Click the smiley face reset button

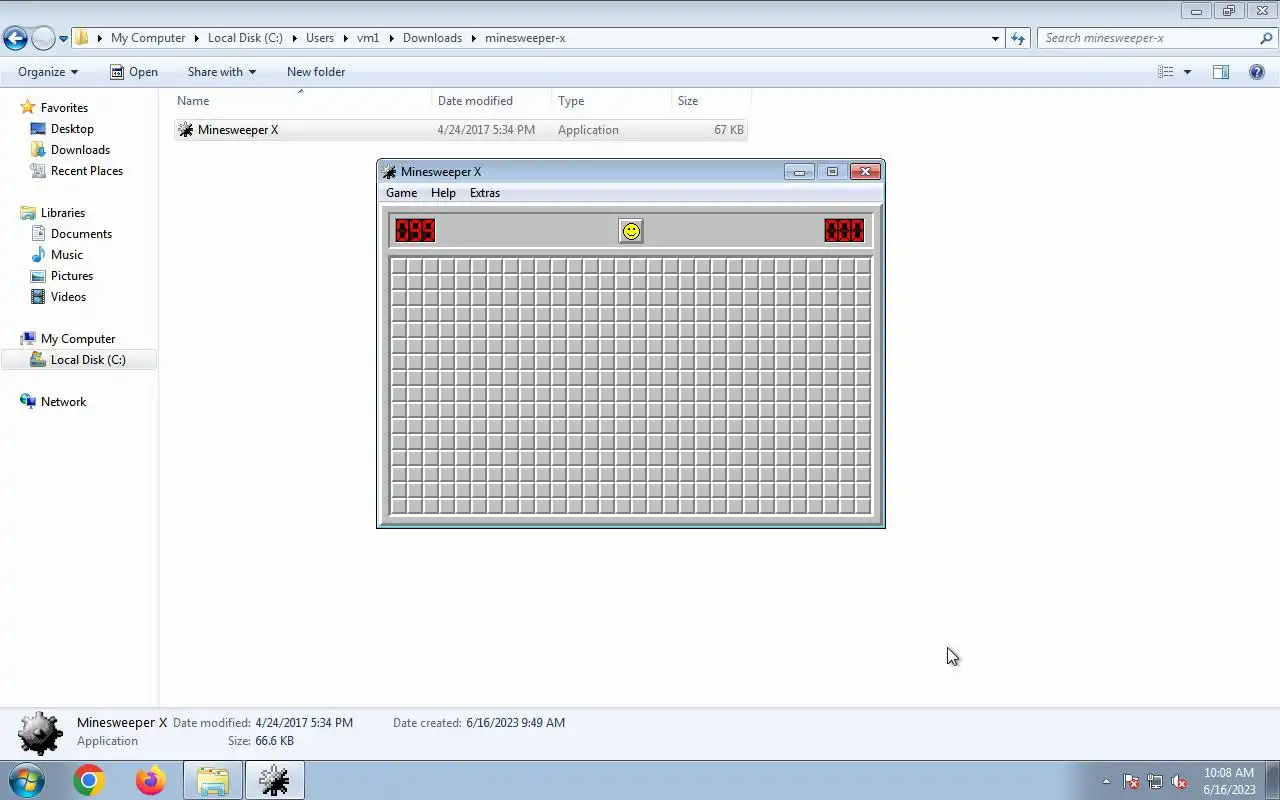coord(631,231)
